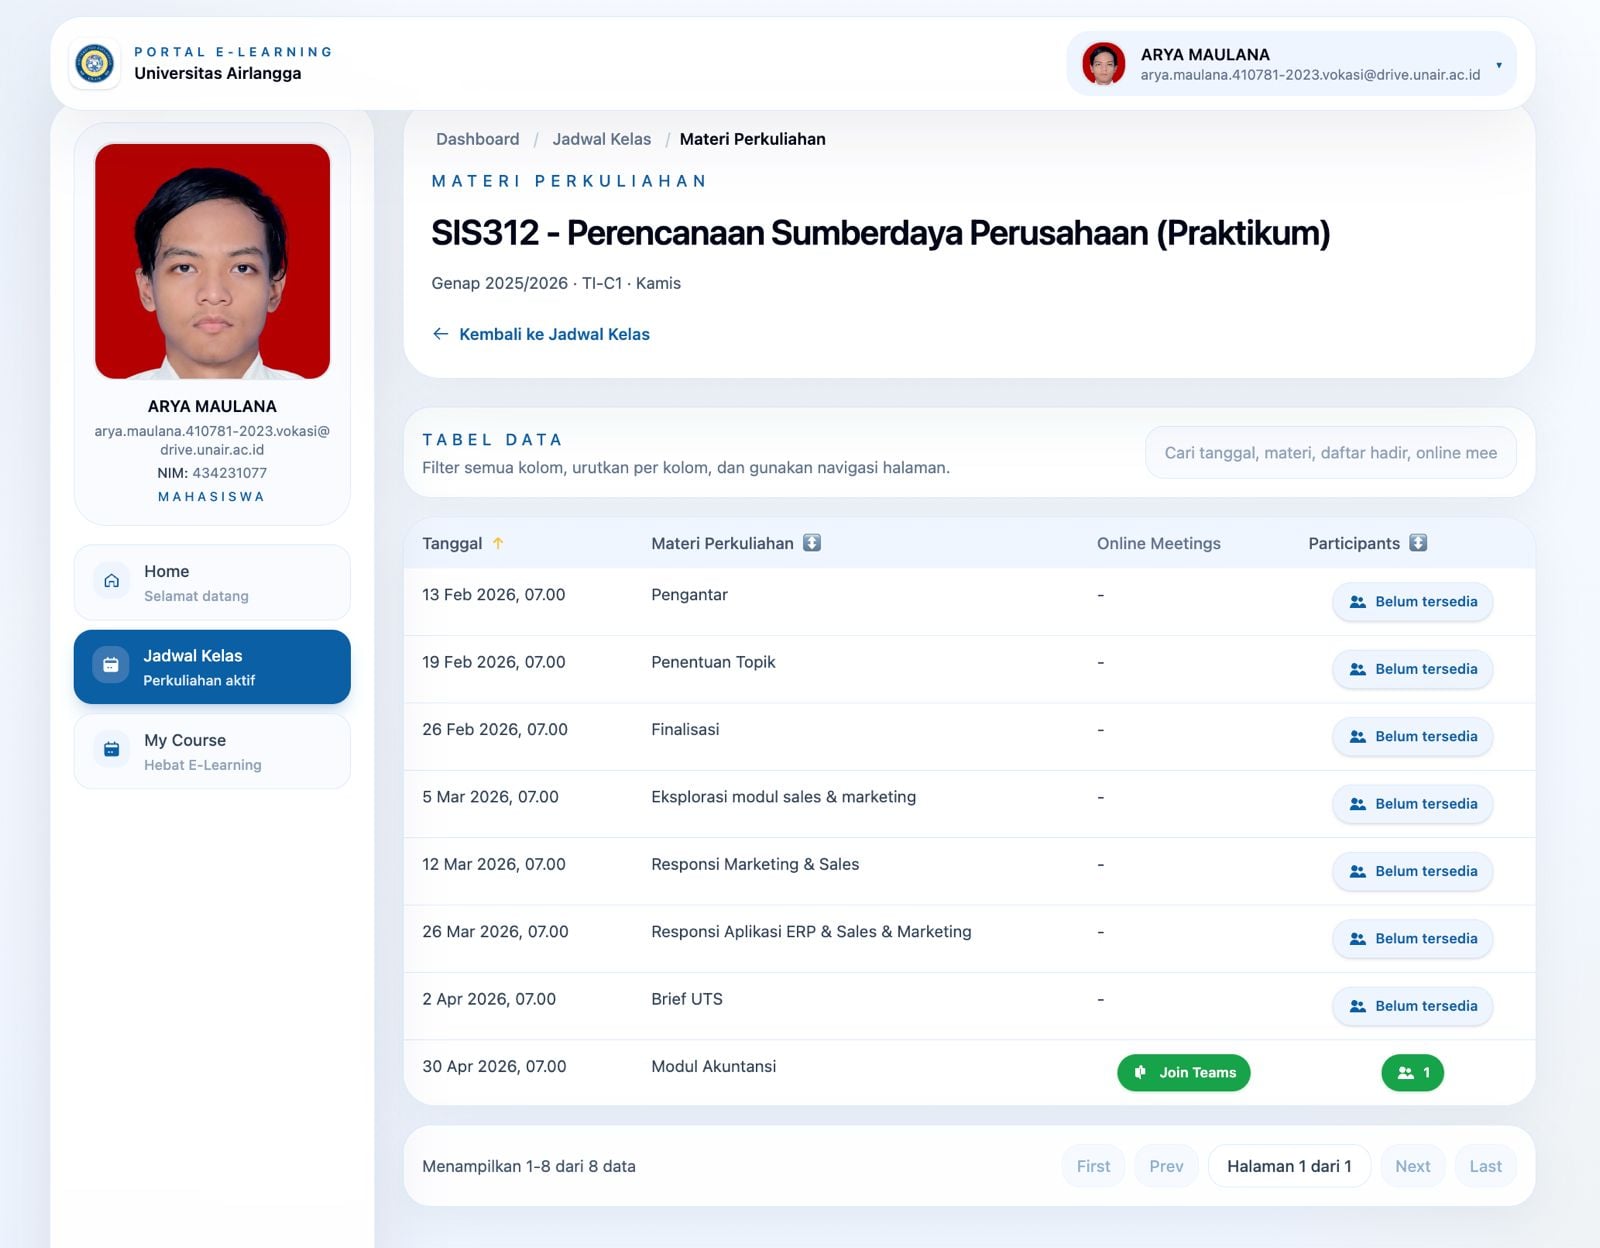This screenshot has width=1600, height=1248.
Task: Click the Universitas Airlangga logo
Action: tap(95, 63)
